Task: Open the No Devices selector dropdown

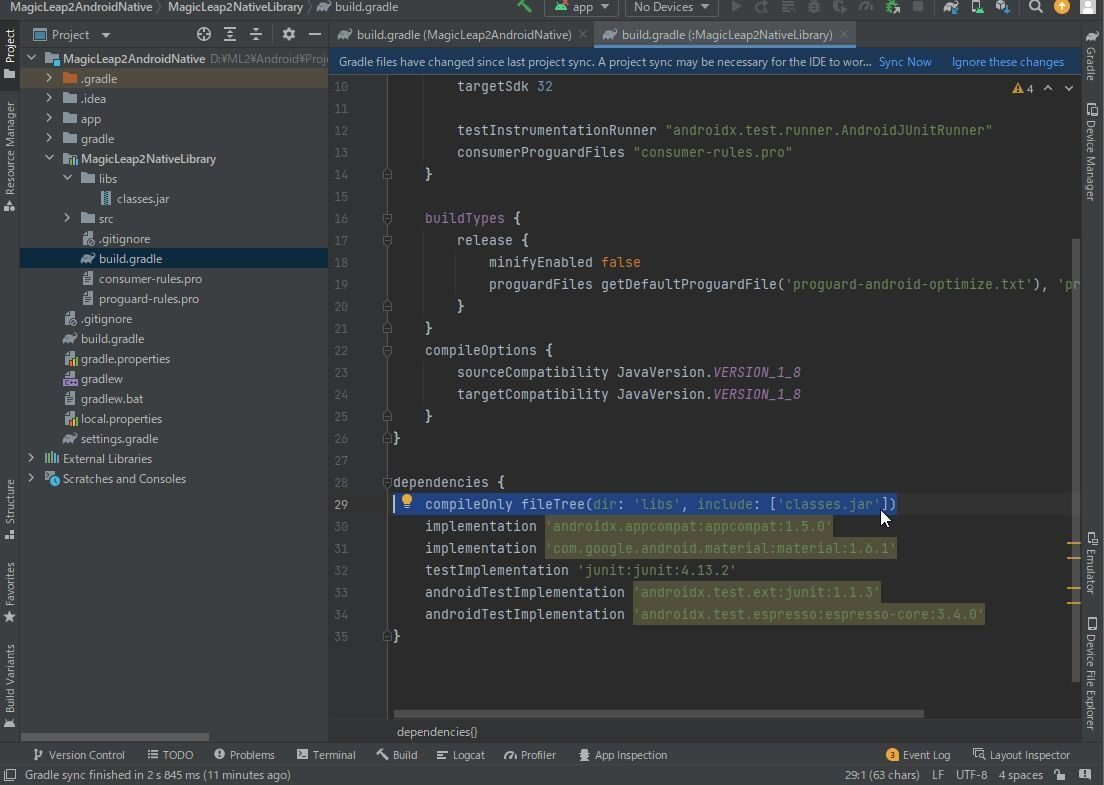Action: [x=671, y=7]
